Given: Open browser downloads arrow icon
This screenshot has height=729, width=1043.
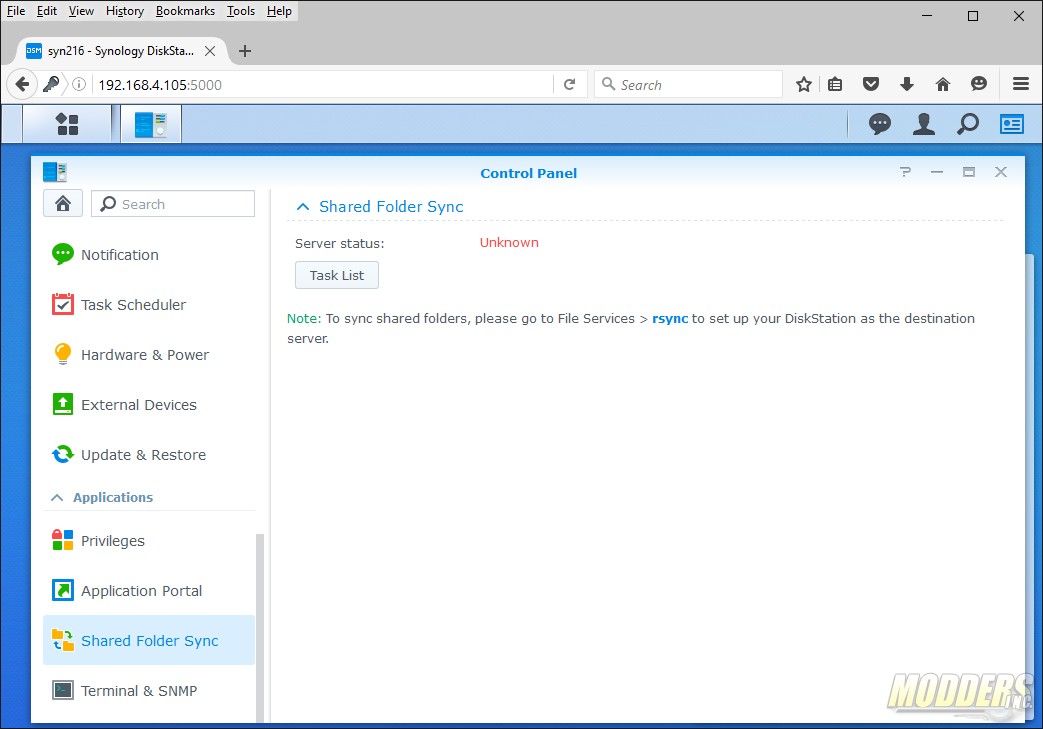Looking at the screenshot, I should point(907,84).
